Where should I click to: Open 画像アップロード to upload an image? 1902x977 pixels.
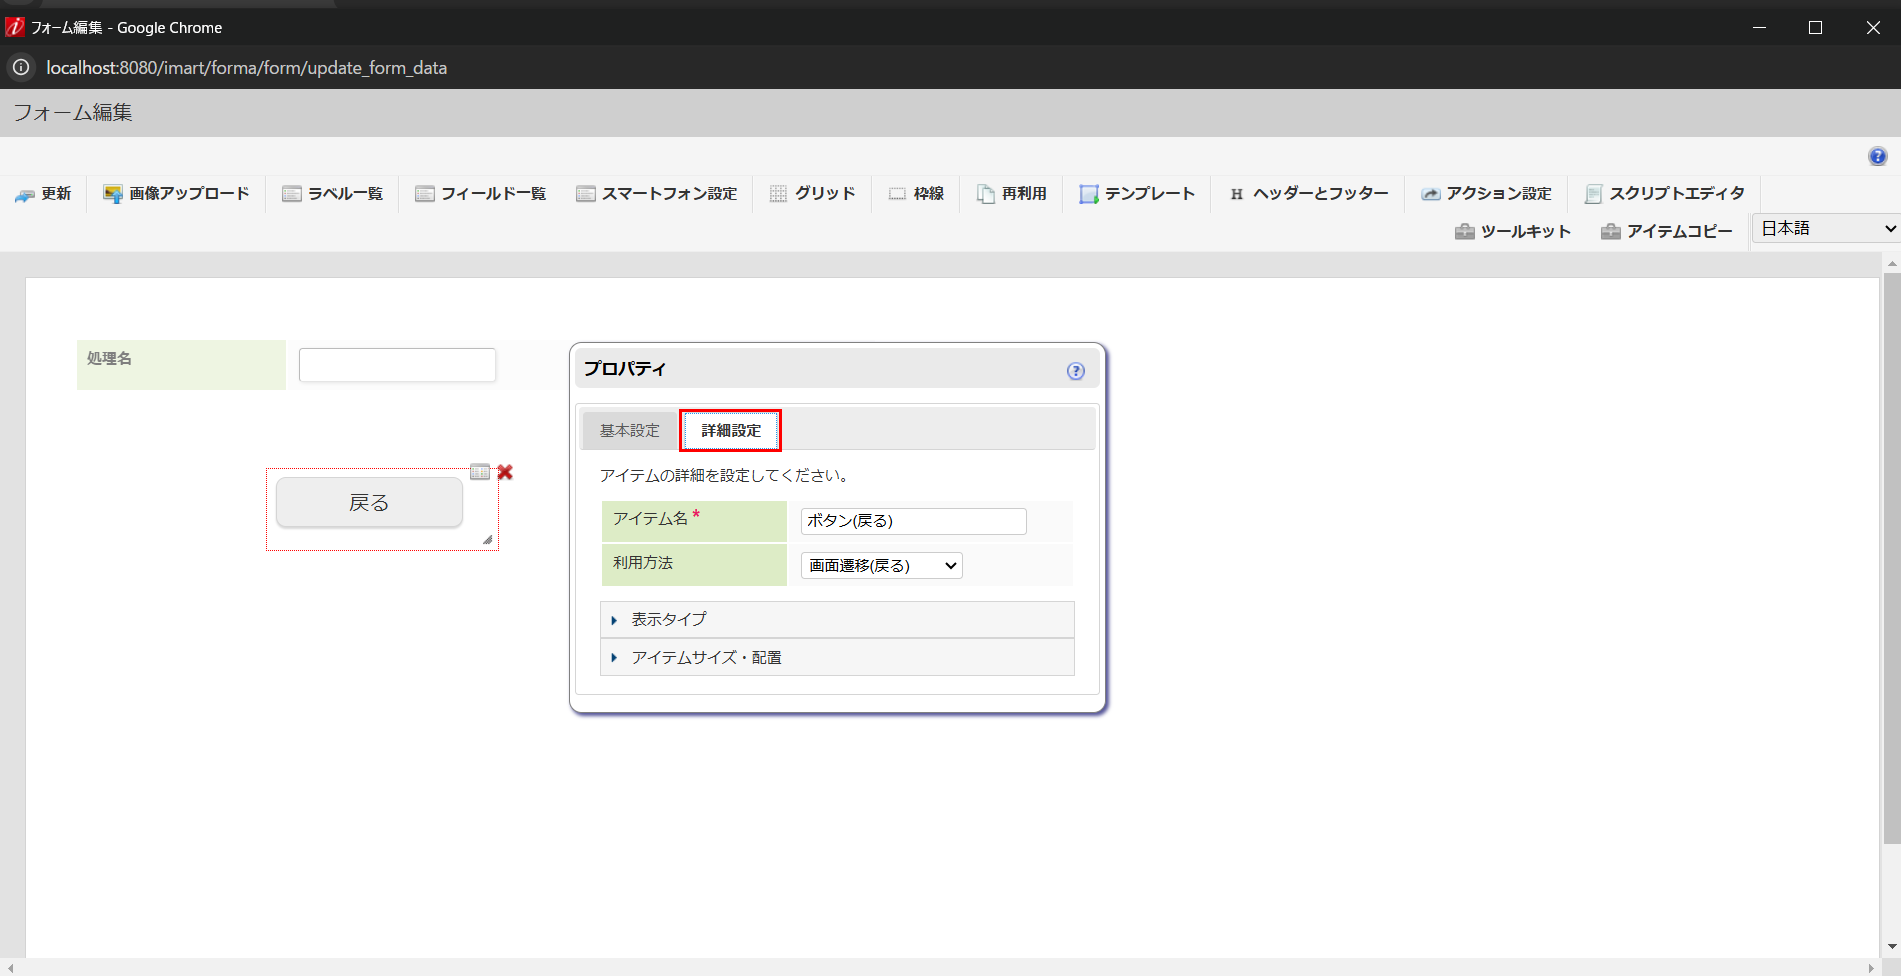[x=175, y=193]
